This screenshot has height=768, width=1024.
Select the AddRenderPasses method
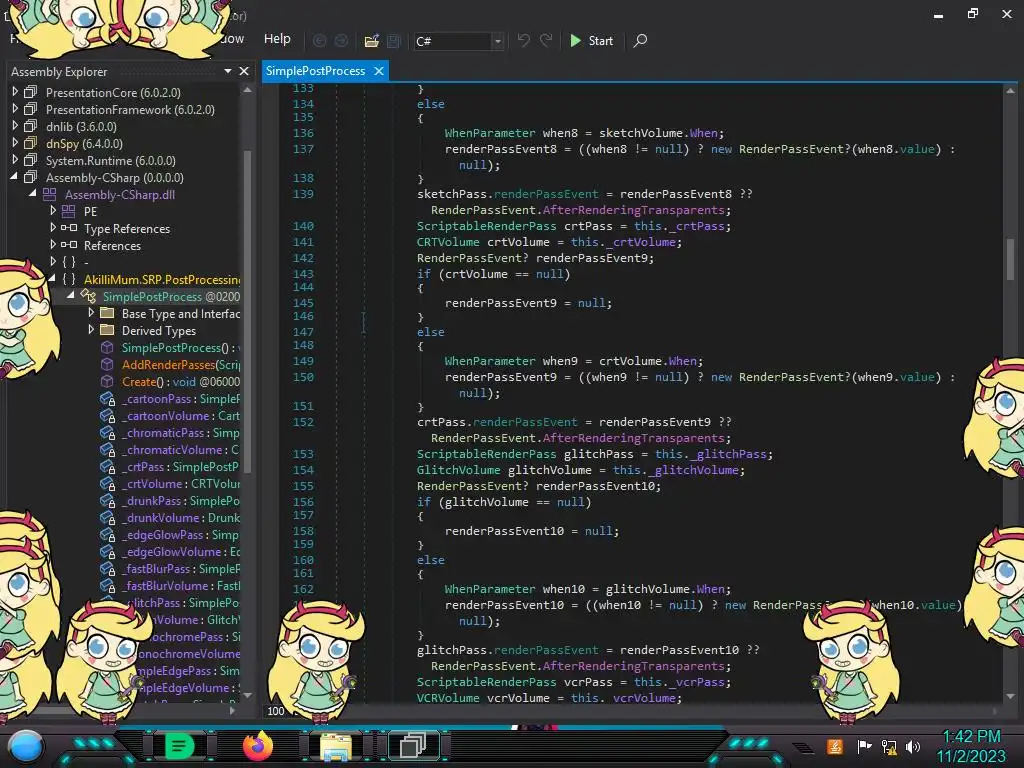181,364
